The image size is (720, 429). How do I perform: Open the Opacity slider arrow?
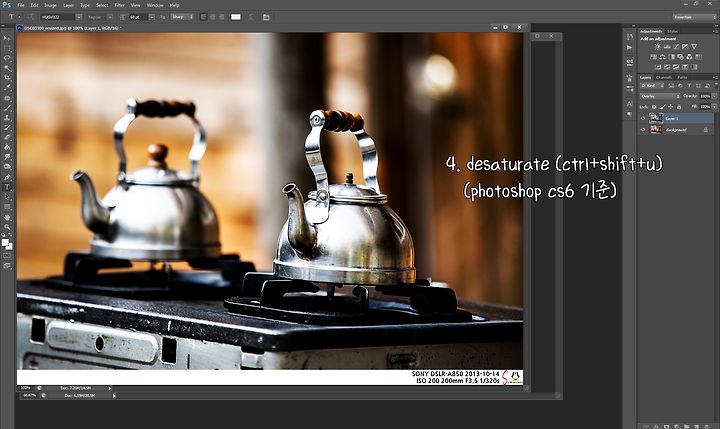click(x=714, y=96)
